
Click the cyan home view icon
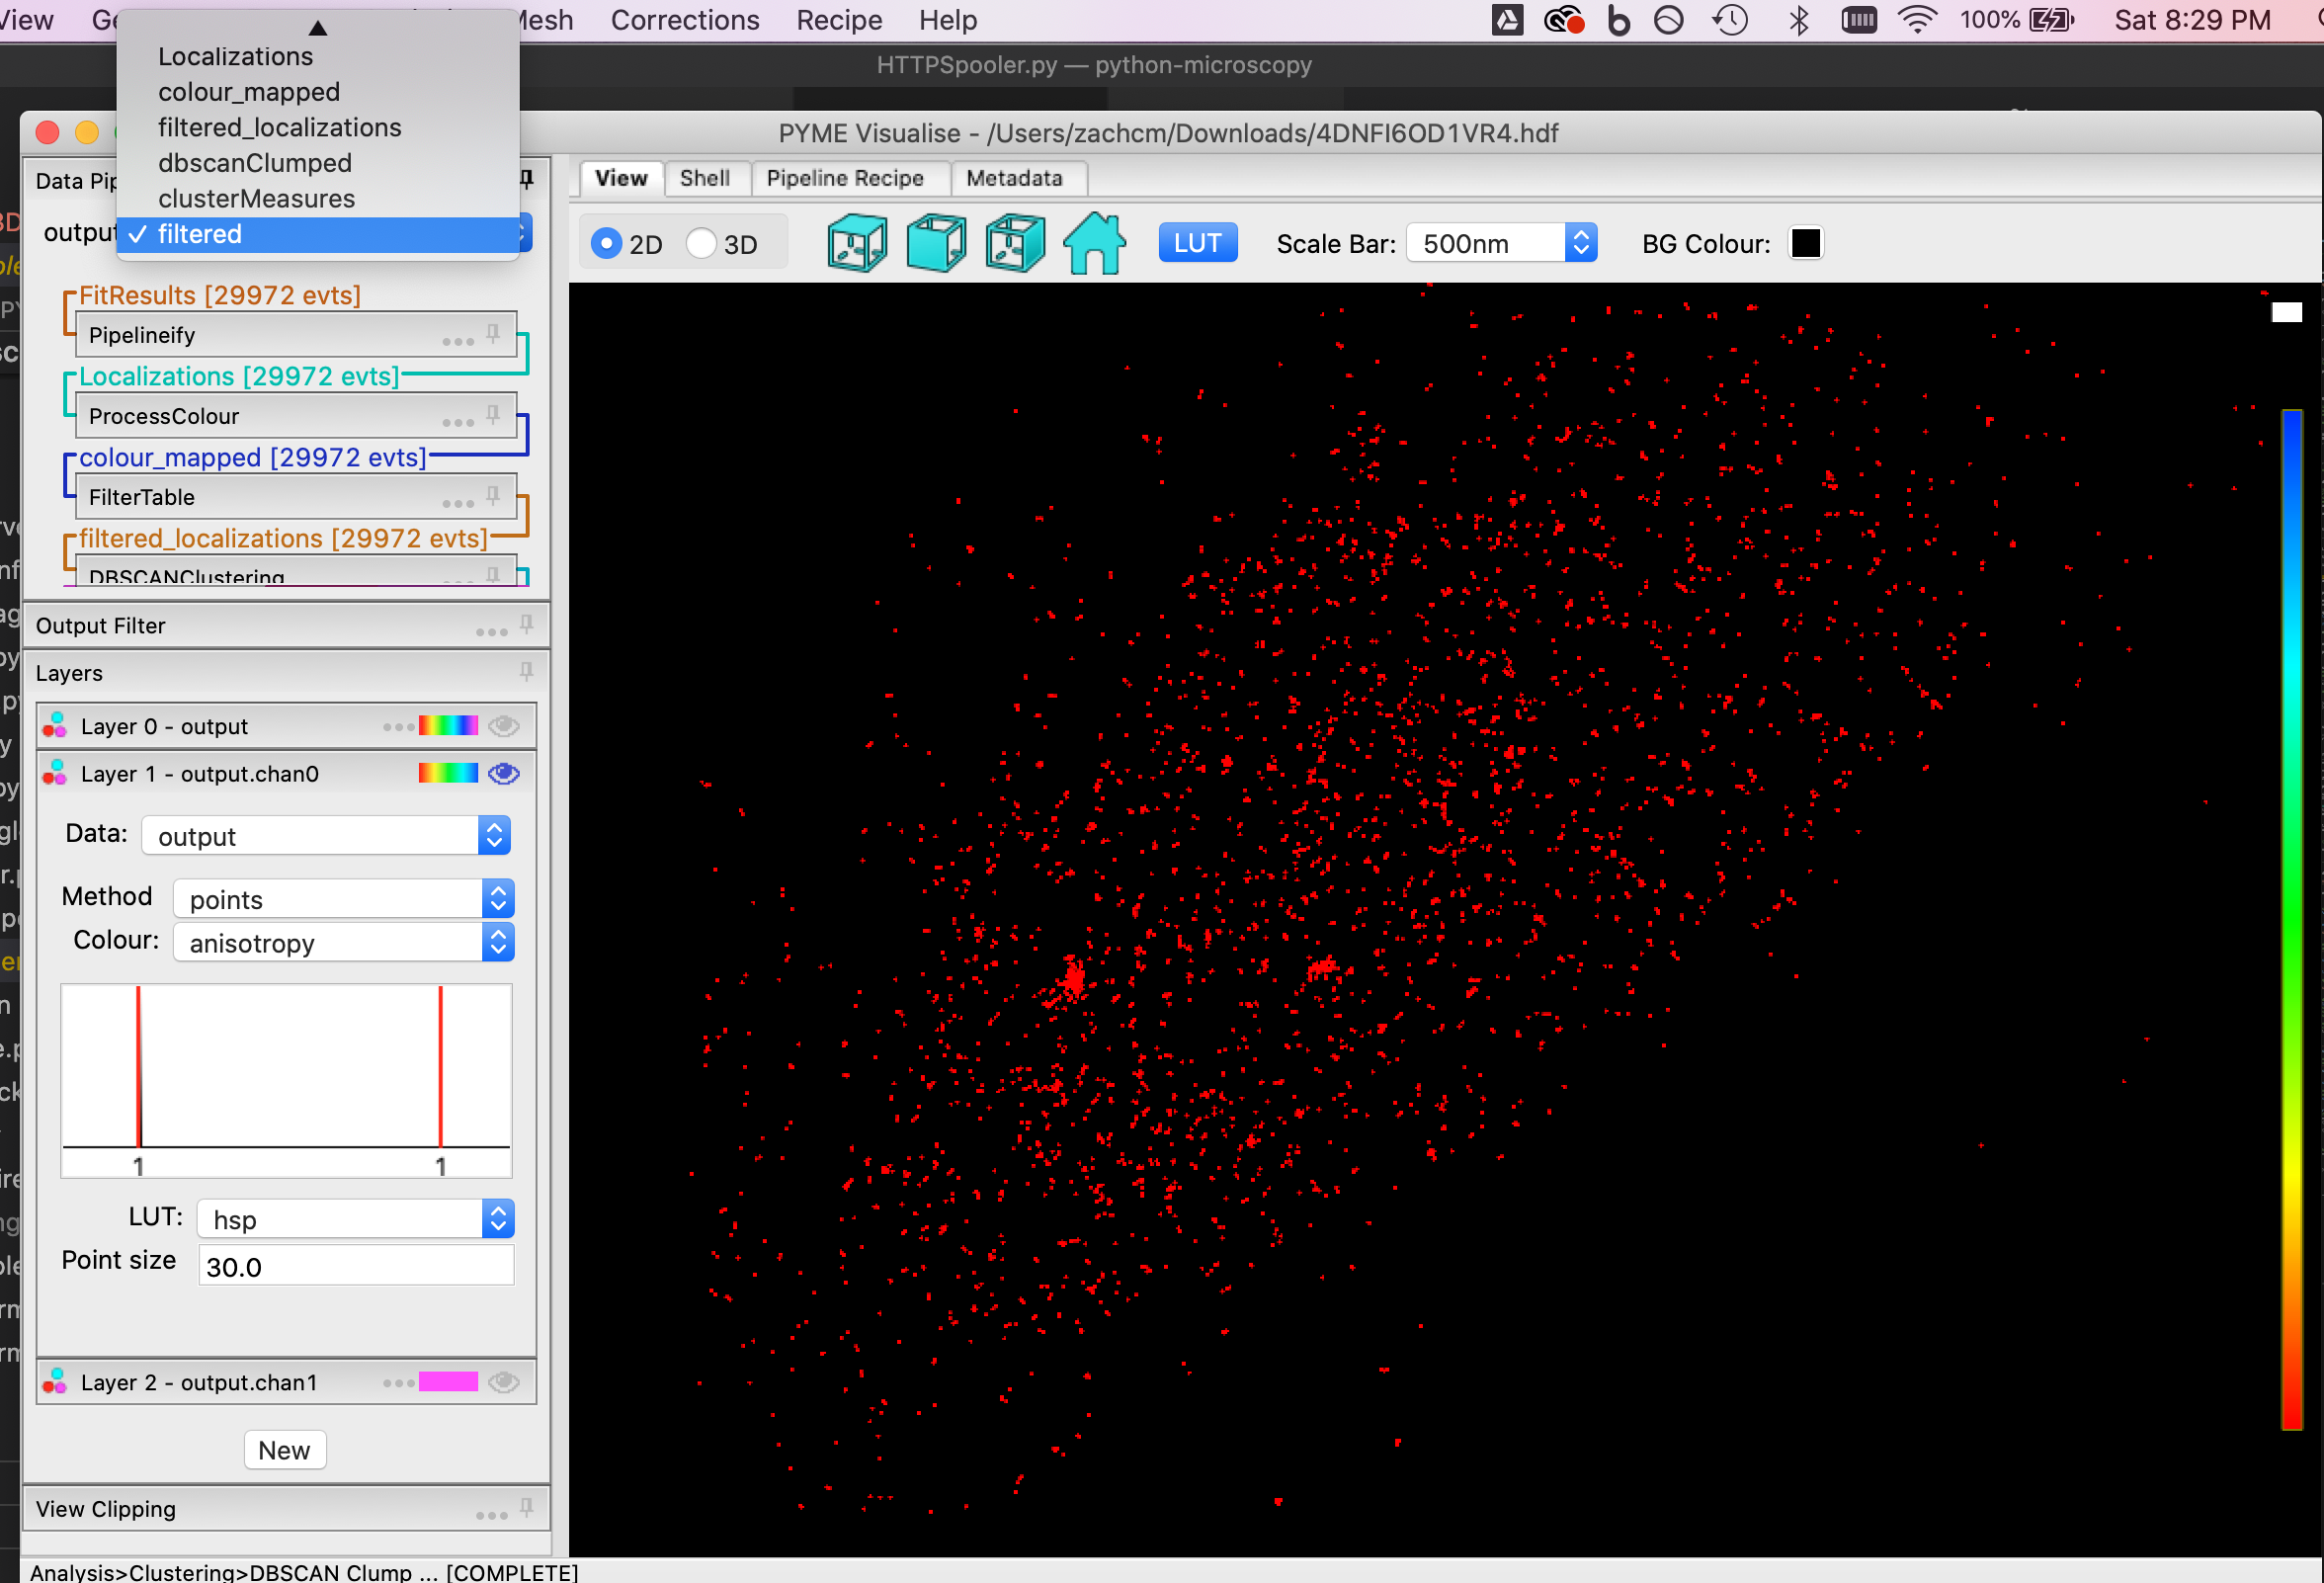point(1094,244)
